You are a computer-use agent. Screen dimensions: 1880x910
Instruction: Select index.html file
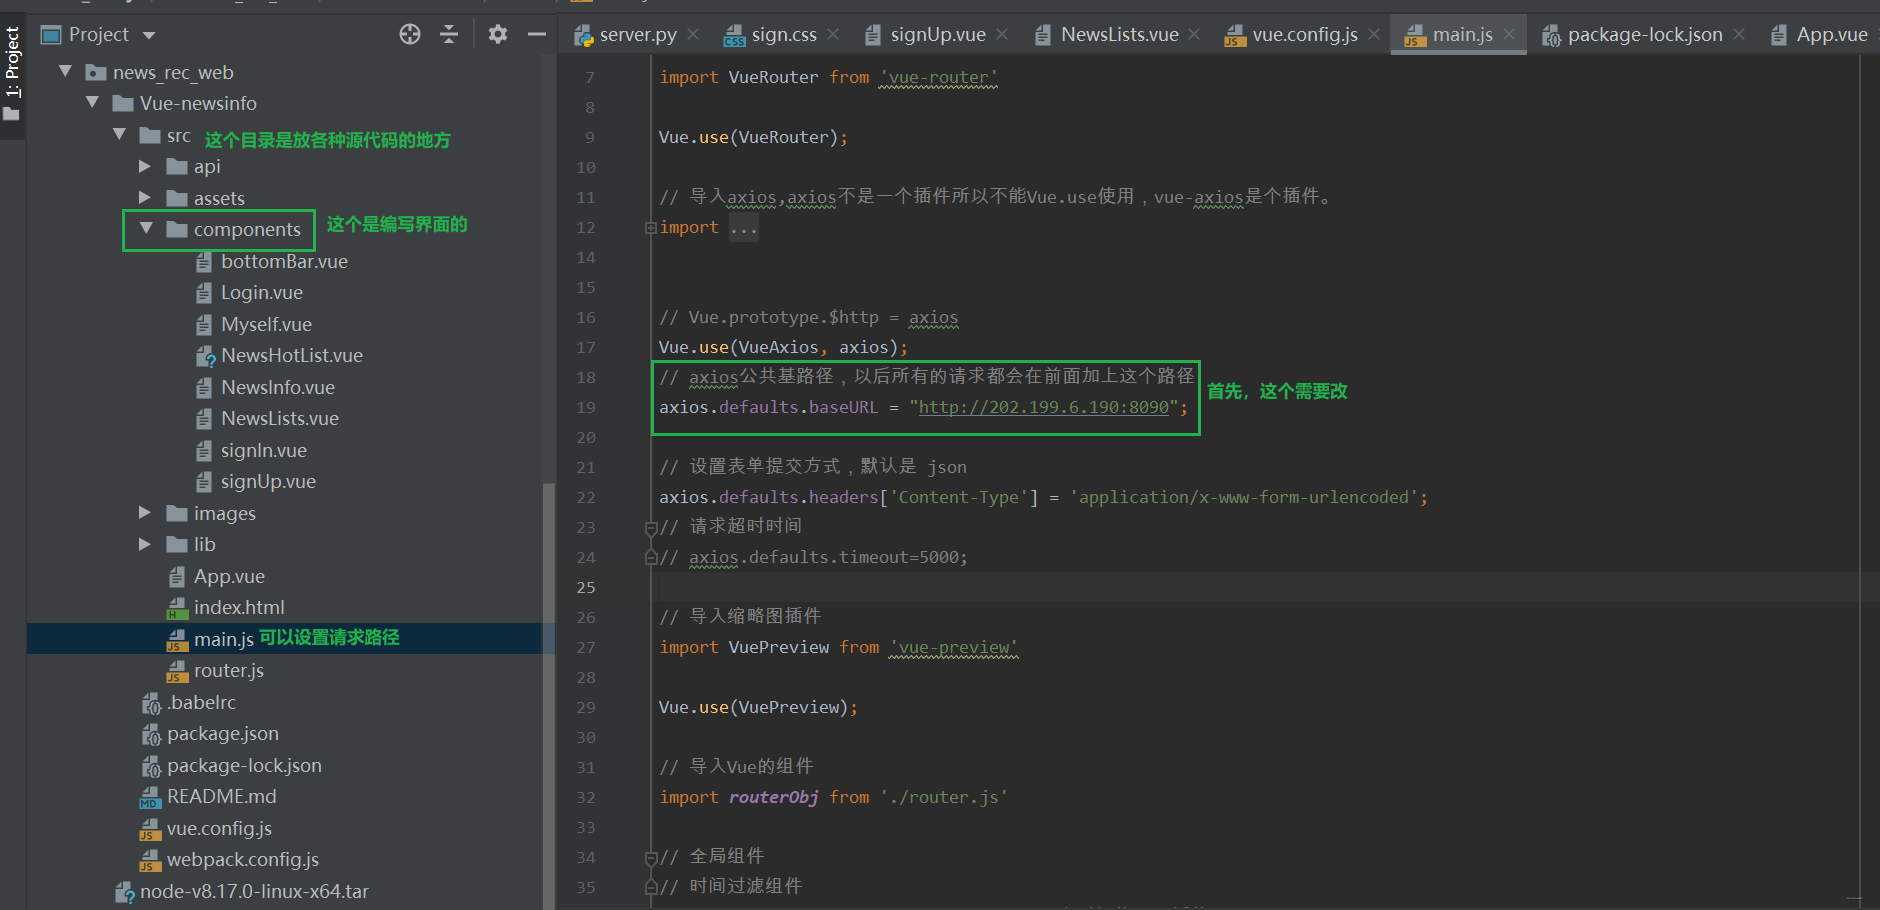coord(238,607)
